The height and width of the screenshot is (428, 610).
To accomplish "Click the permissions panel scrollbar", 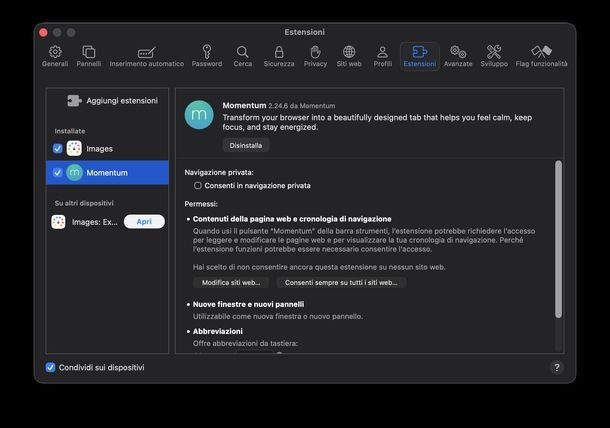I will pyautogui.click(x=558, y=239).
